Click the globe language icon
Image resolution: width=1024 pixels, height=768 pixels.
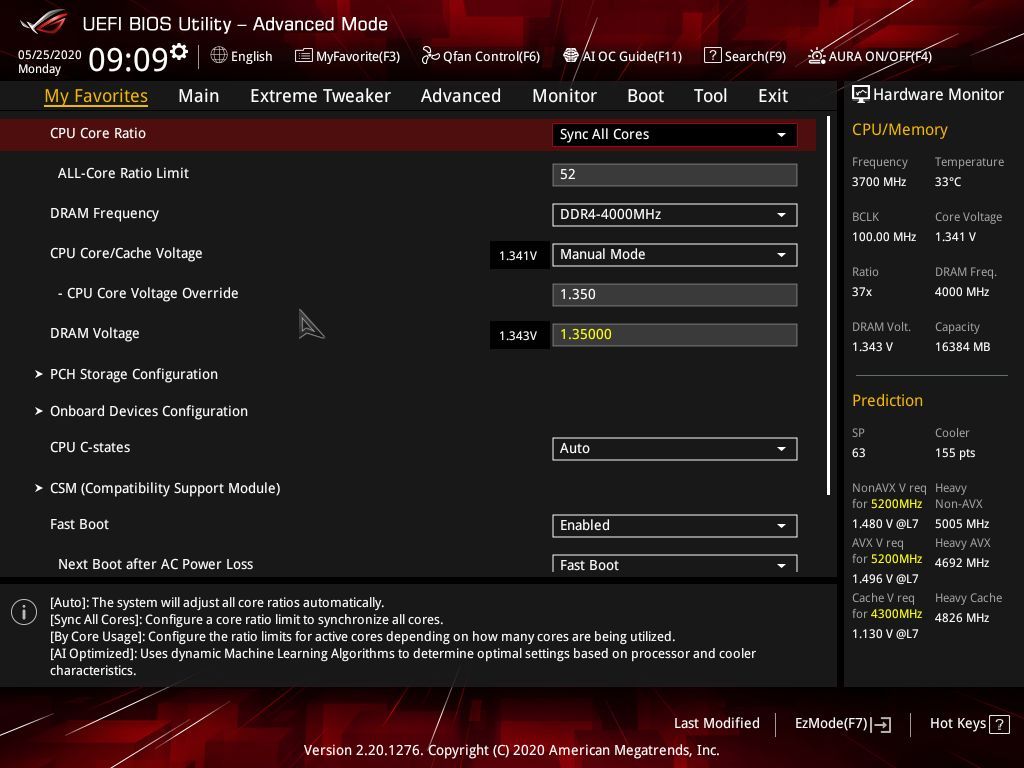click(x=219, y=55)
